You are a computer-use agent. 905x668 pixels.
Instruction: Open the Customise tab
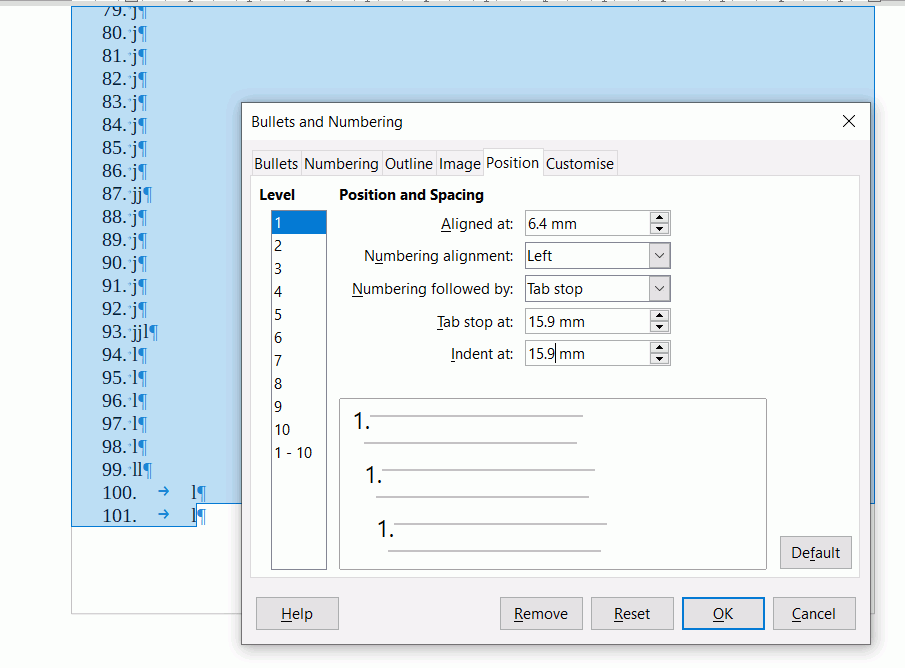[580, 164]
